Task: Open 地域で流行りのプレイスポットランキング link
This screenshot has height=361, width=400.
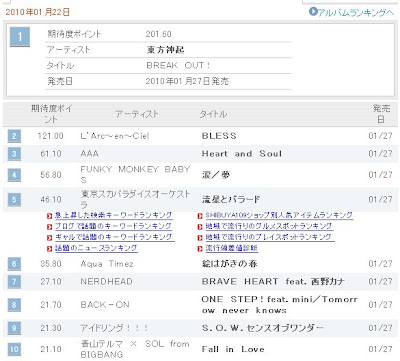Action: 269,237
